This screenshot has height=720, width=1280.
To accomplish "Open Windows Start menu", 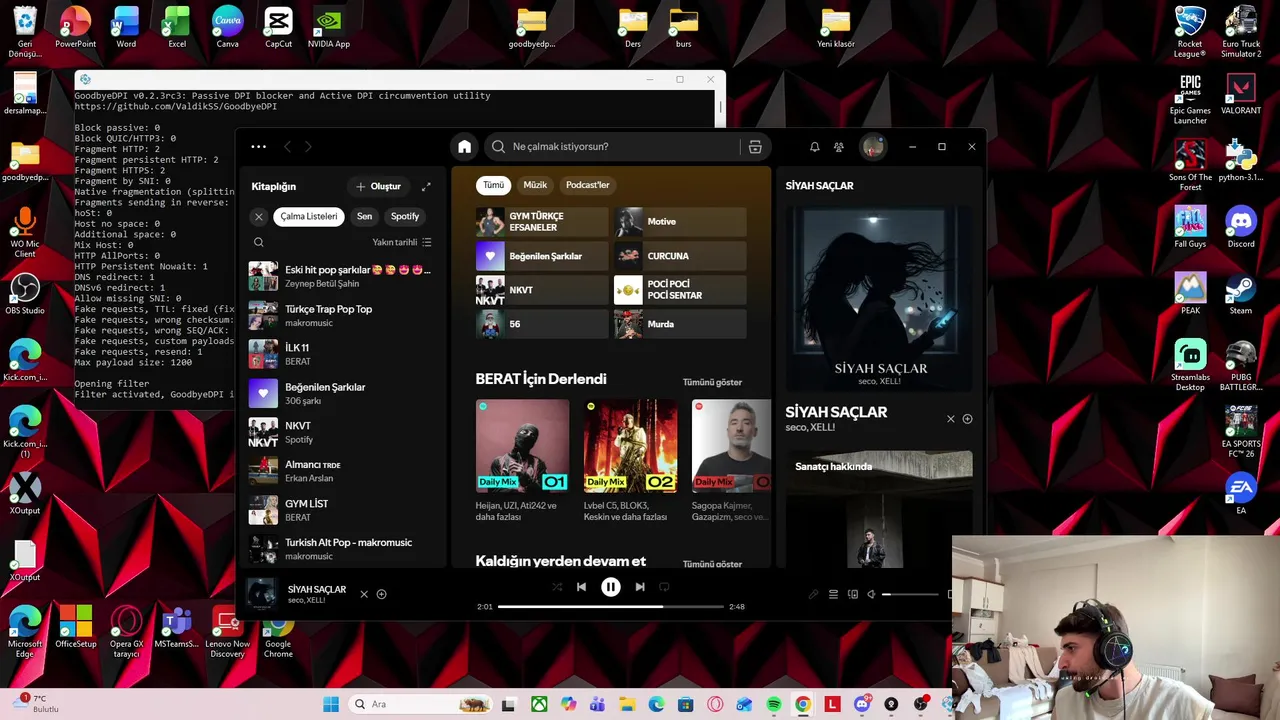I will tap(331, 704).
